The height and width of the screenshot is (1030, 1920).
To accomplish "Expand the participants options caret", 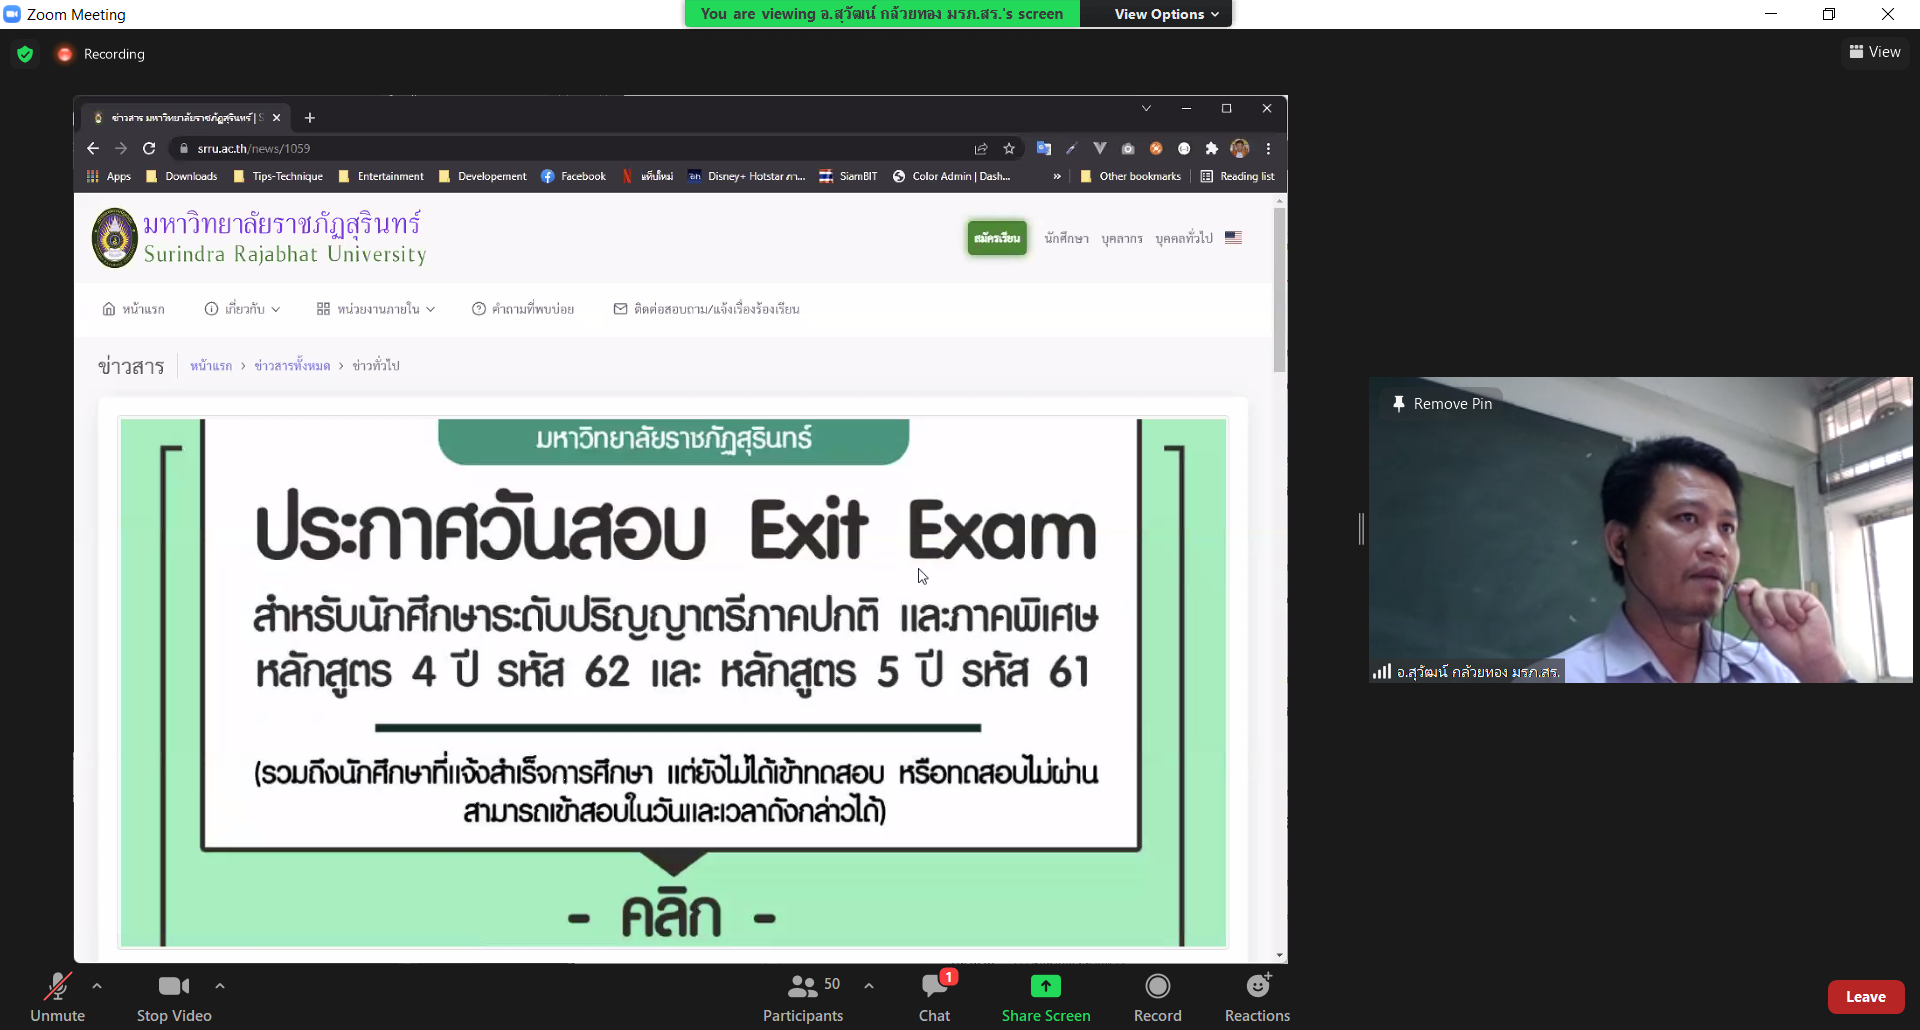I will pos(869,986).
